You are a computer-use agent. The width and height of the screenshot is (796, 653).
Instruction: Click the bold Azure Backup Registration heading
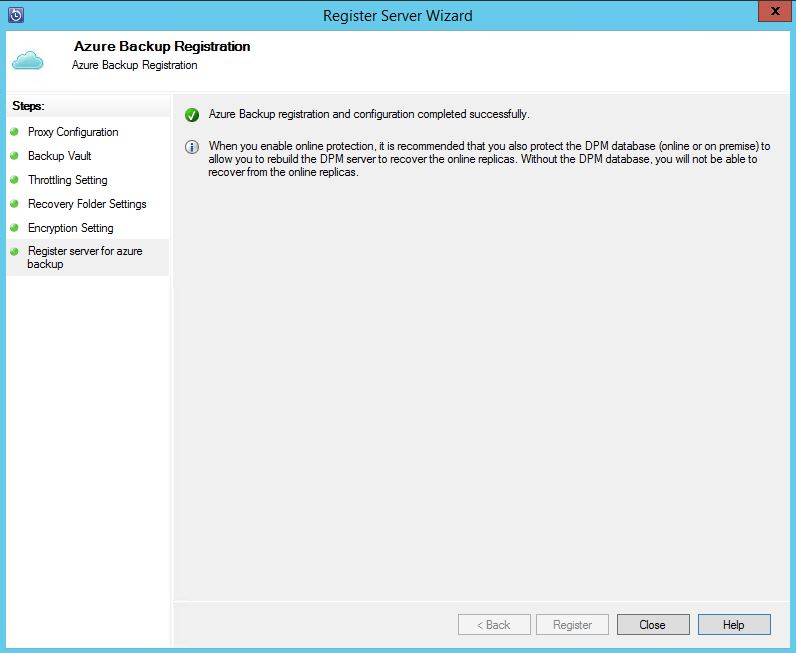(x=162, y=46)
